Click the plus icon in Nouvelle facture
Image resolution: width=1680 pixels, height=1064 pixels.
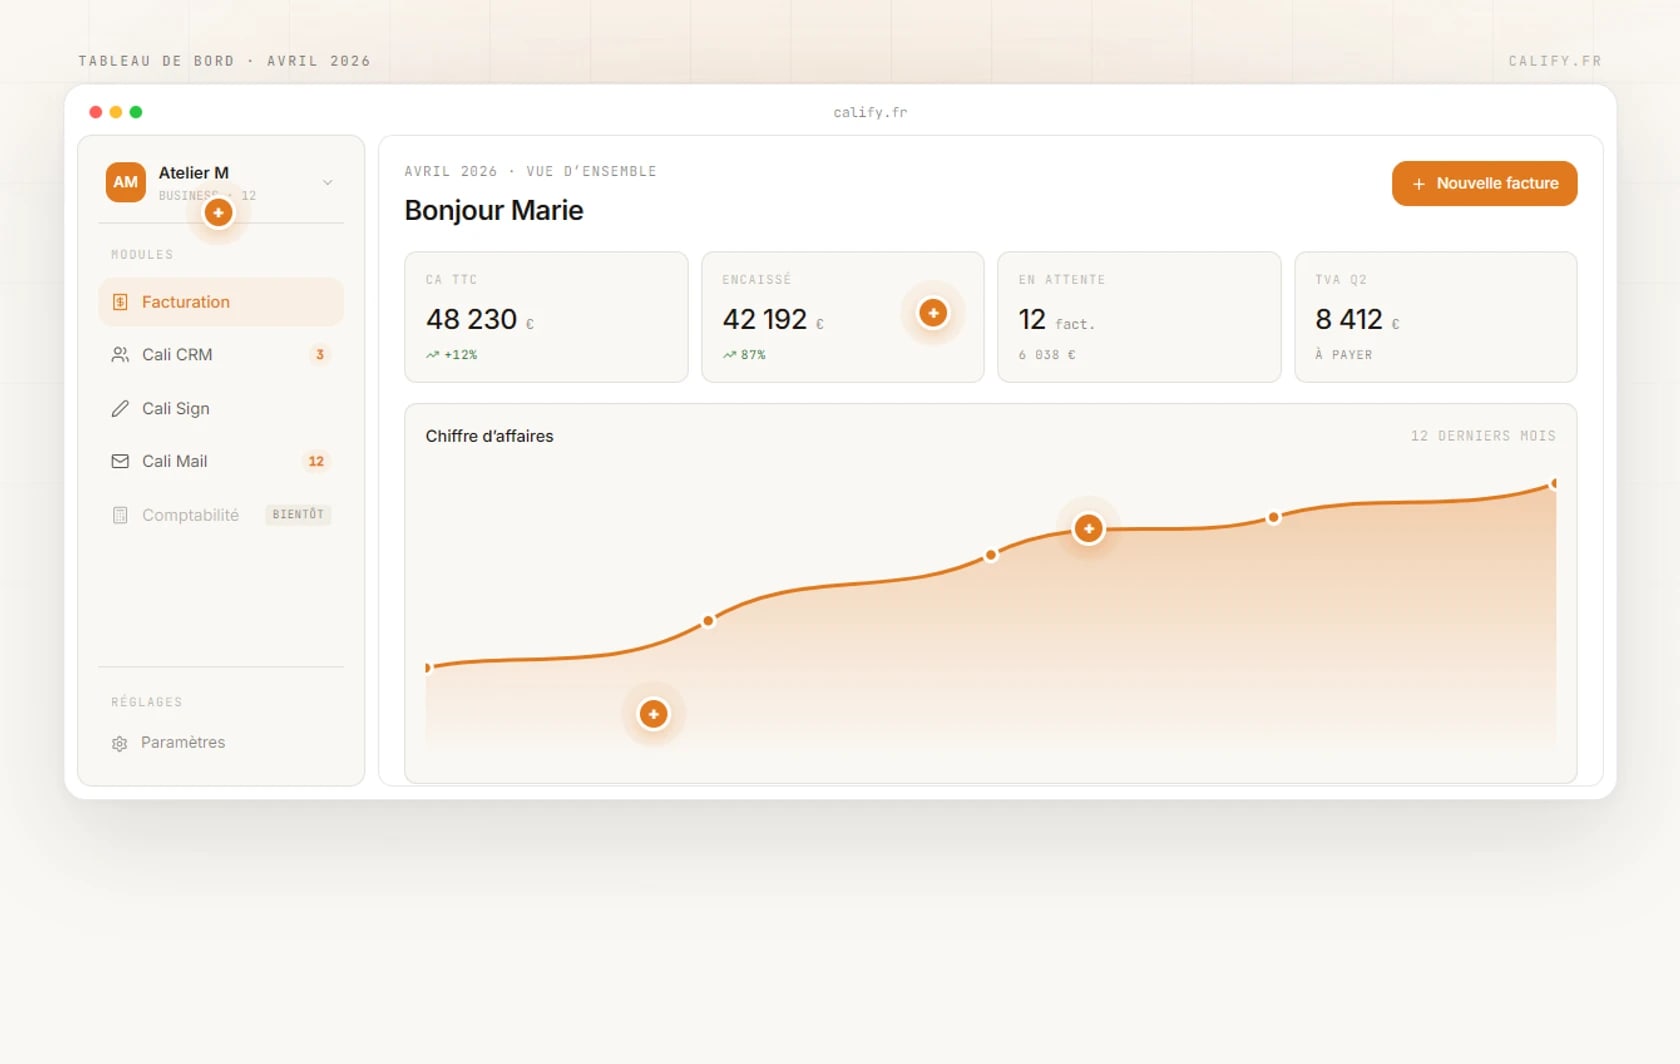(1418, 184)
